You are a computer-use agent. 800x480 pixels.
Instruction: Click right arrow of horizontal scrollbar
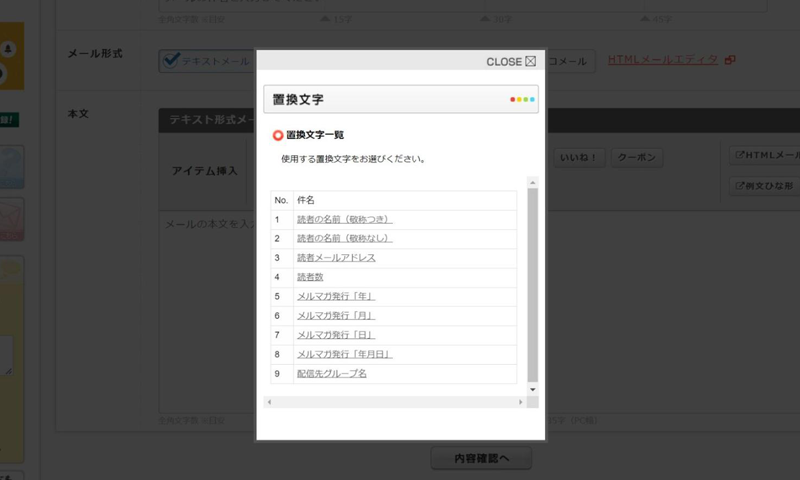coord(520,402)
